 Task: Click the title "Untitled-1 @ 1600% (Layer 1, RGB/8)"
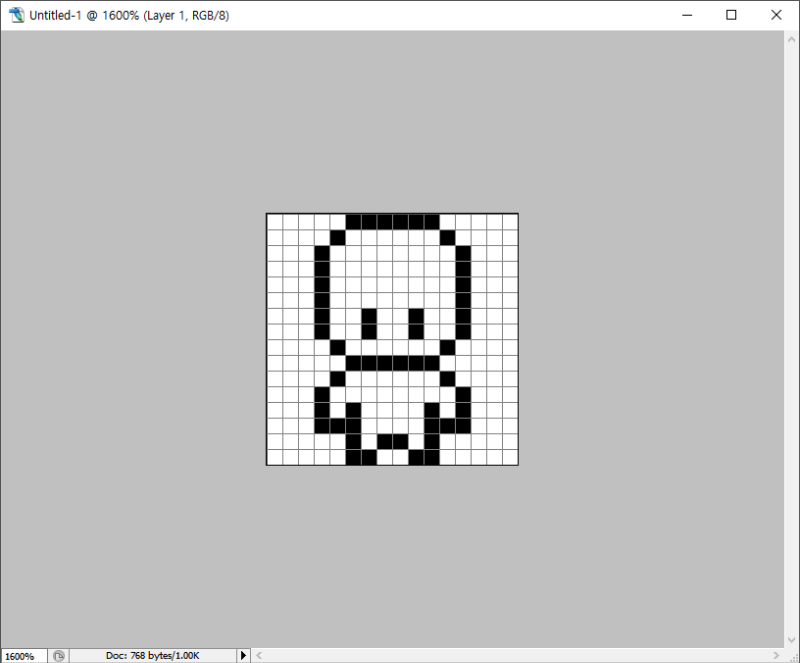tap(129, 15)
